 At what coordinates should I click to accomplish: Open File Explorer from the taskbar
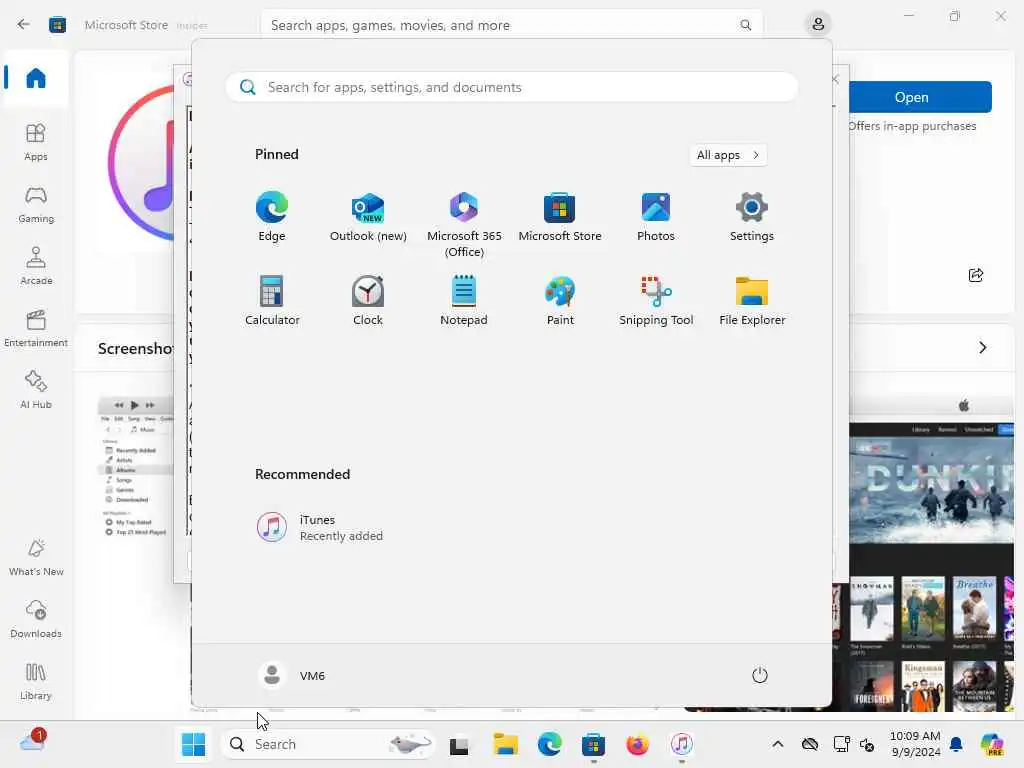pyautogui.click(x=505, y=744)
